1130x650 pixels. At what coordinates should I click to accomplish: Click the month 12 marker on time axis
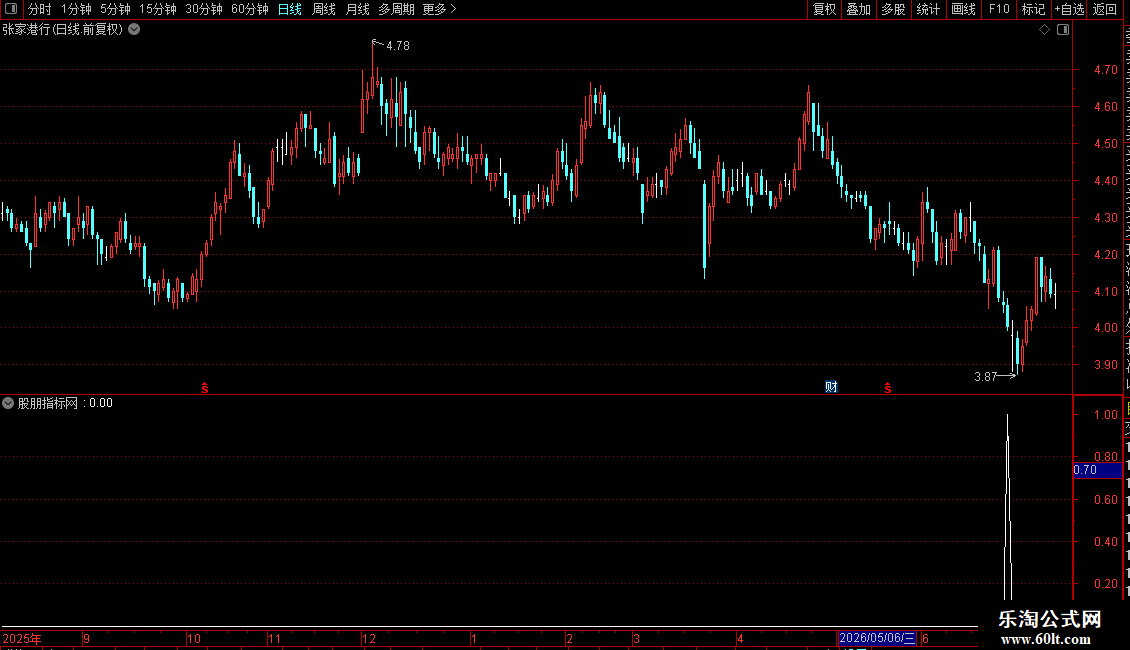point(368,638)
